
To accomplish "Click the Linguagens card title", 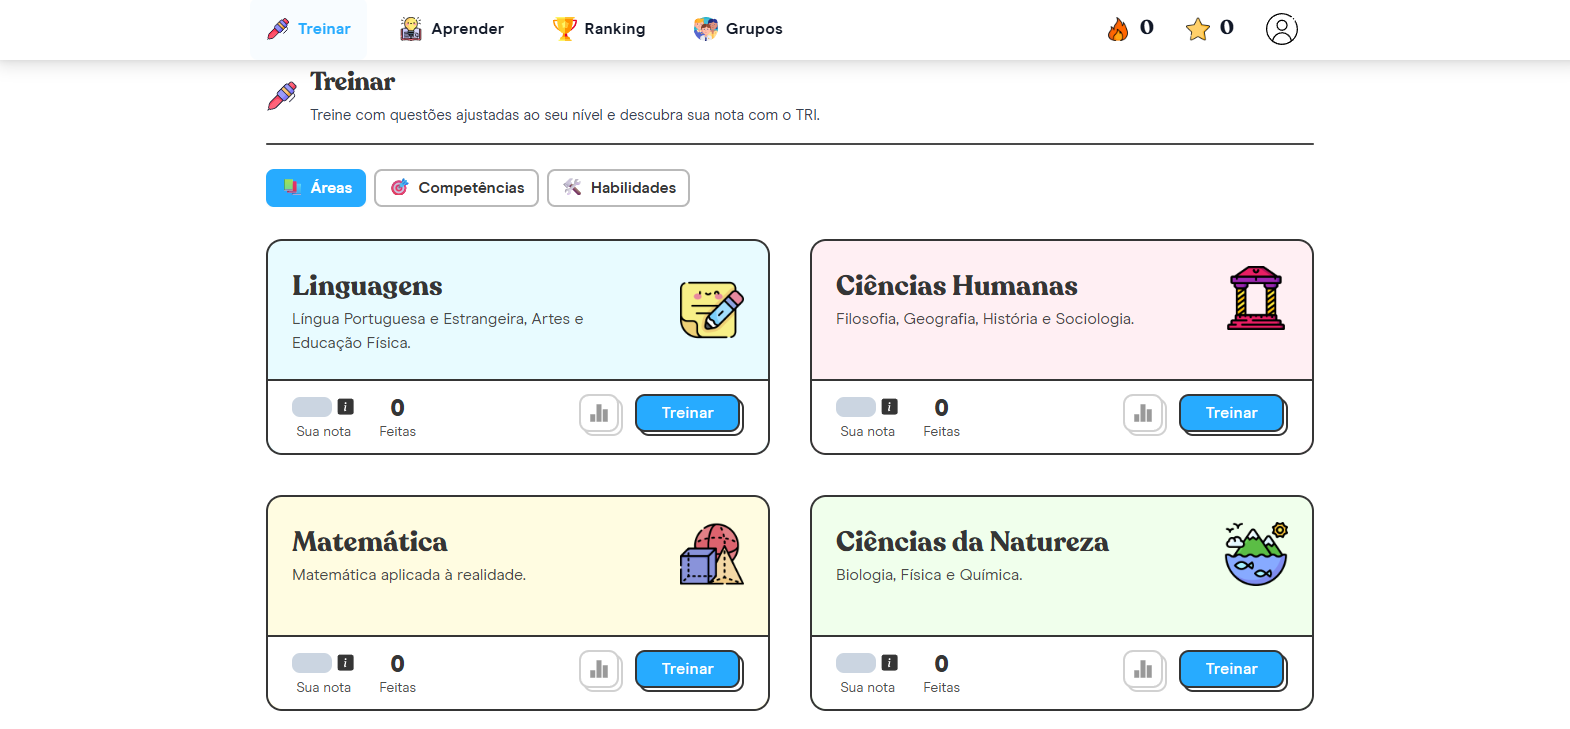I will (367, 287).
